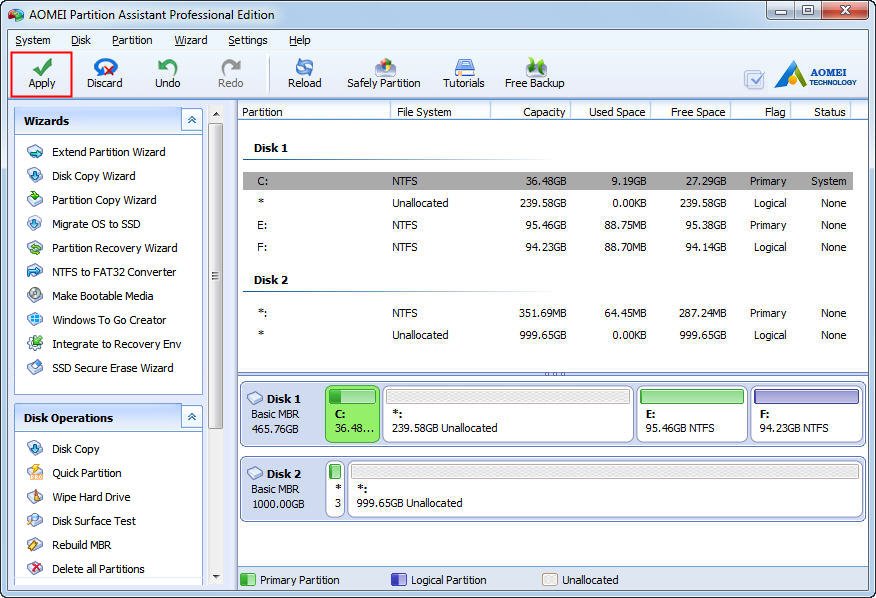Open the Wizard menu
Screen dimensions: 876x598
coord(191,40)
